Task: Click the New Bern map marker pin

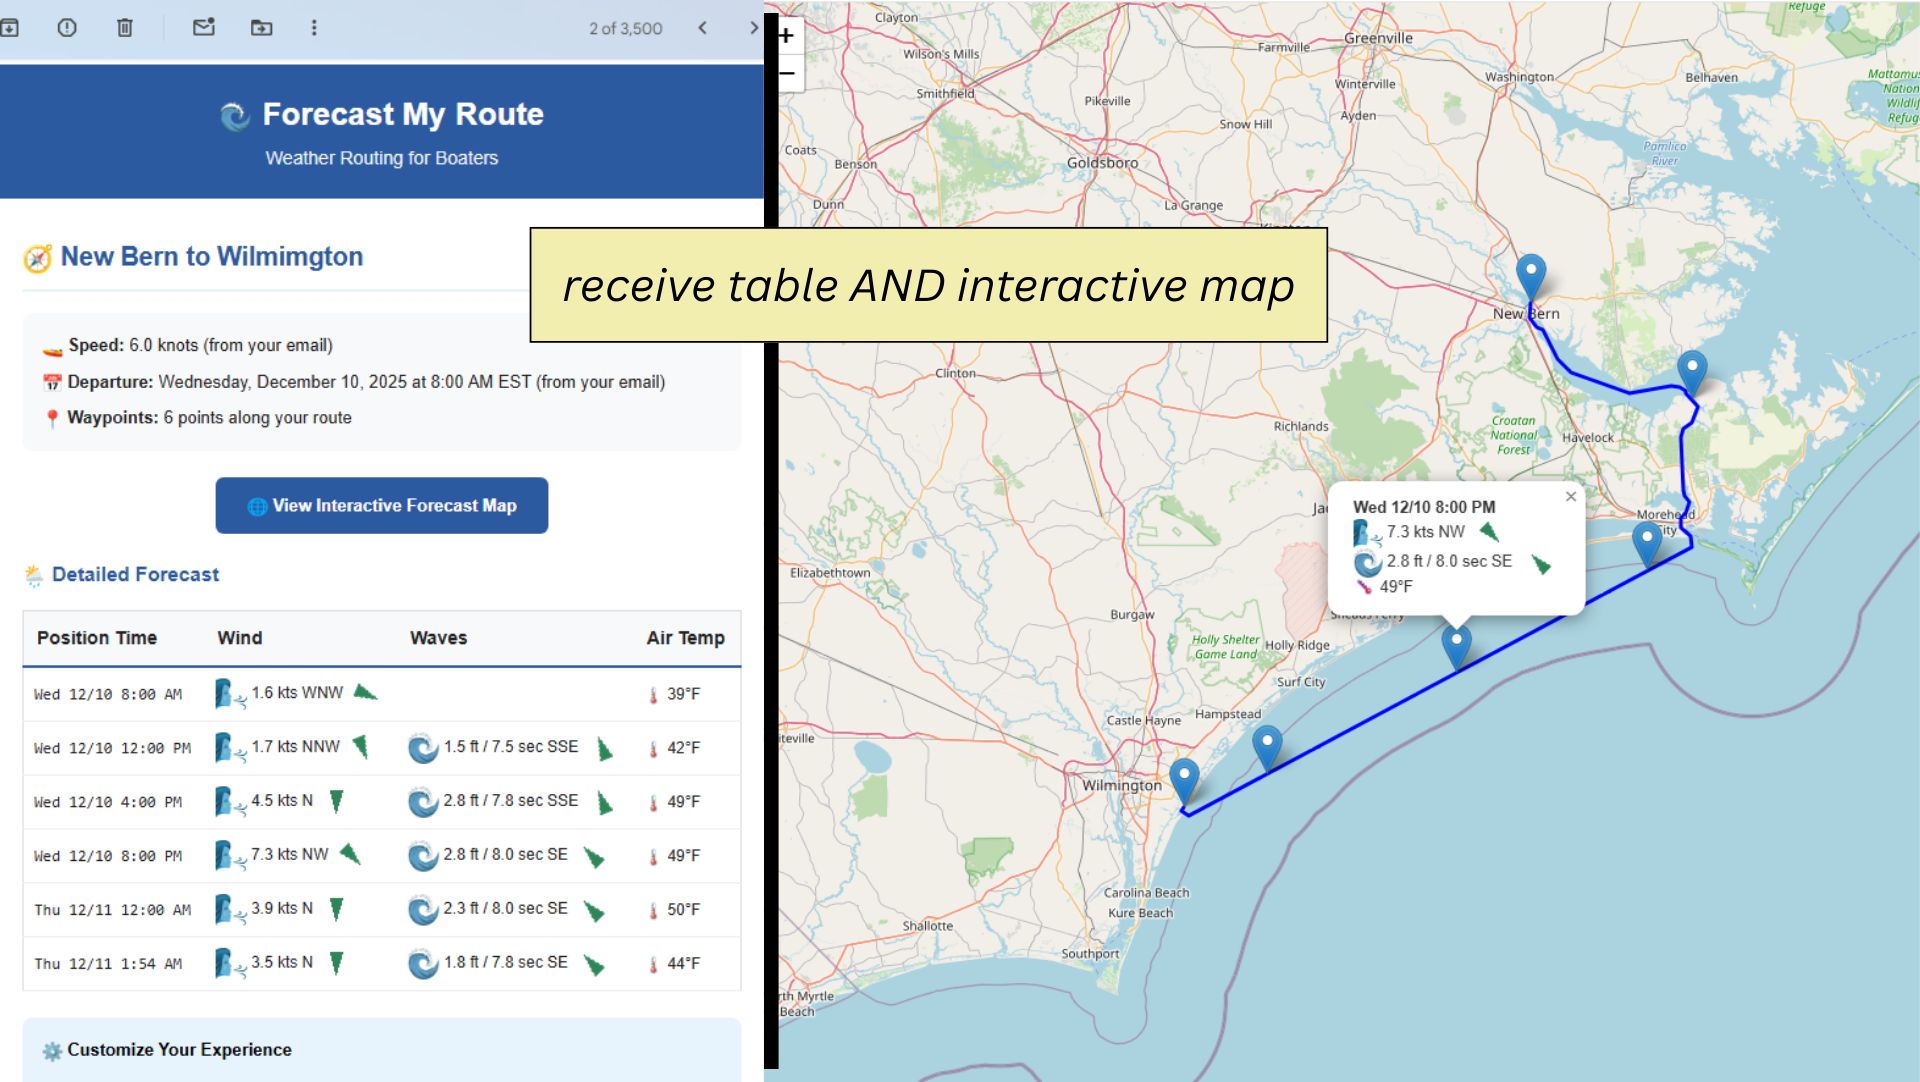Action: pos(1531,274)
